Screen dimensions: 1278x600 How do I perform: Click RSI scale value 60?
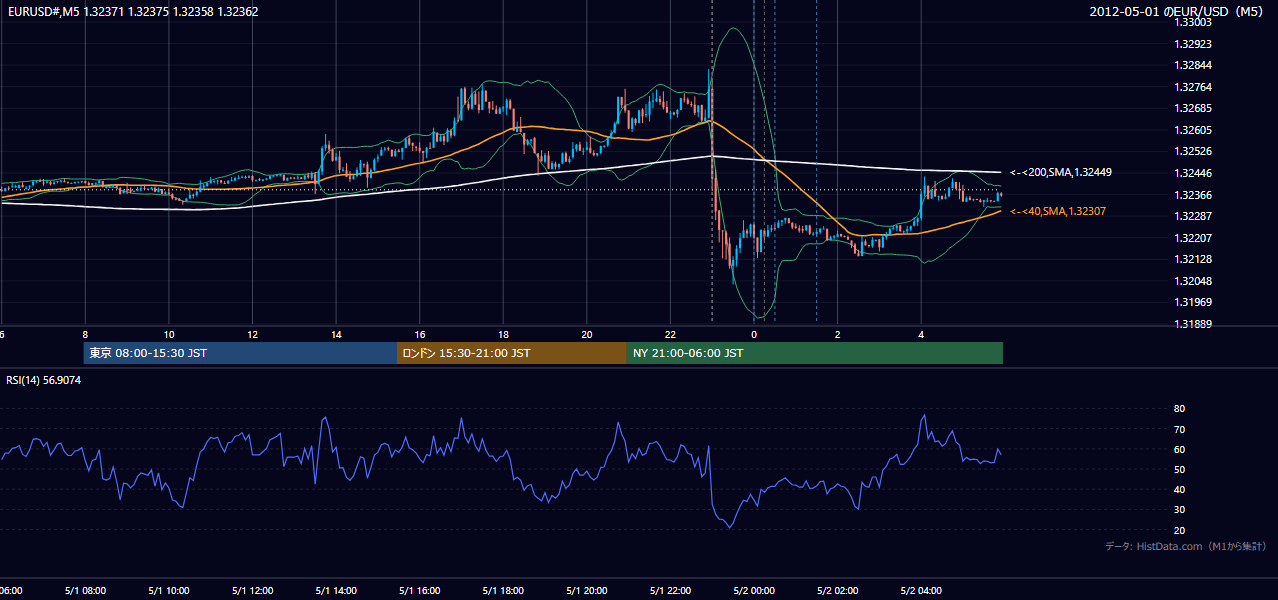click(1179, 449)
